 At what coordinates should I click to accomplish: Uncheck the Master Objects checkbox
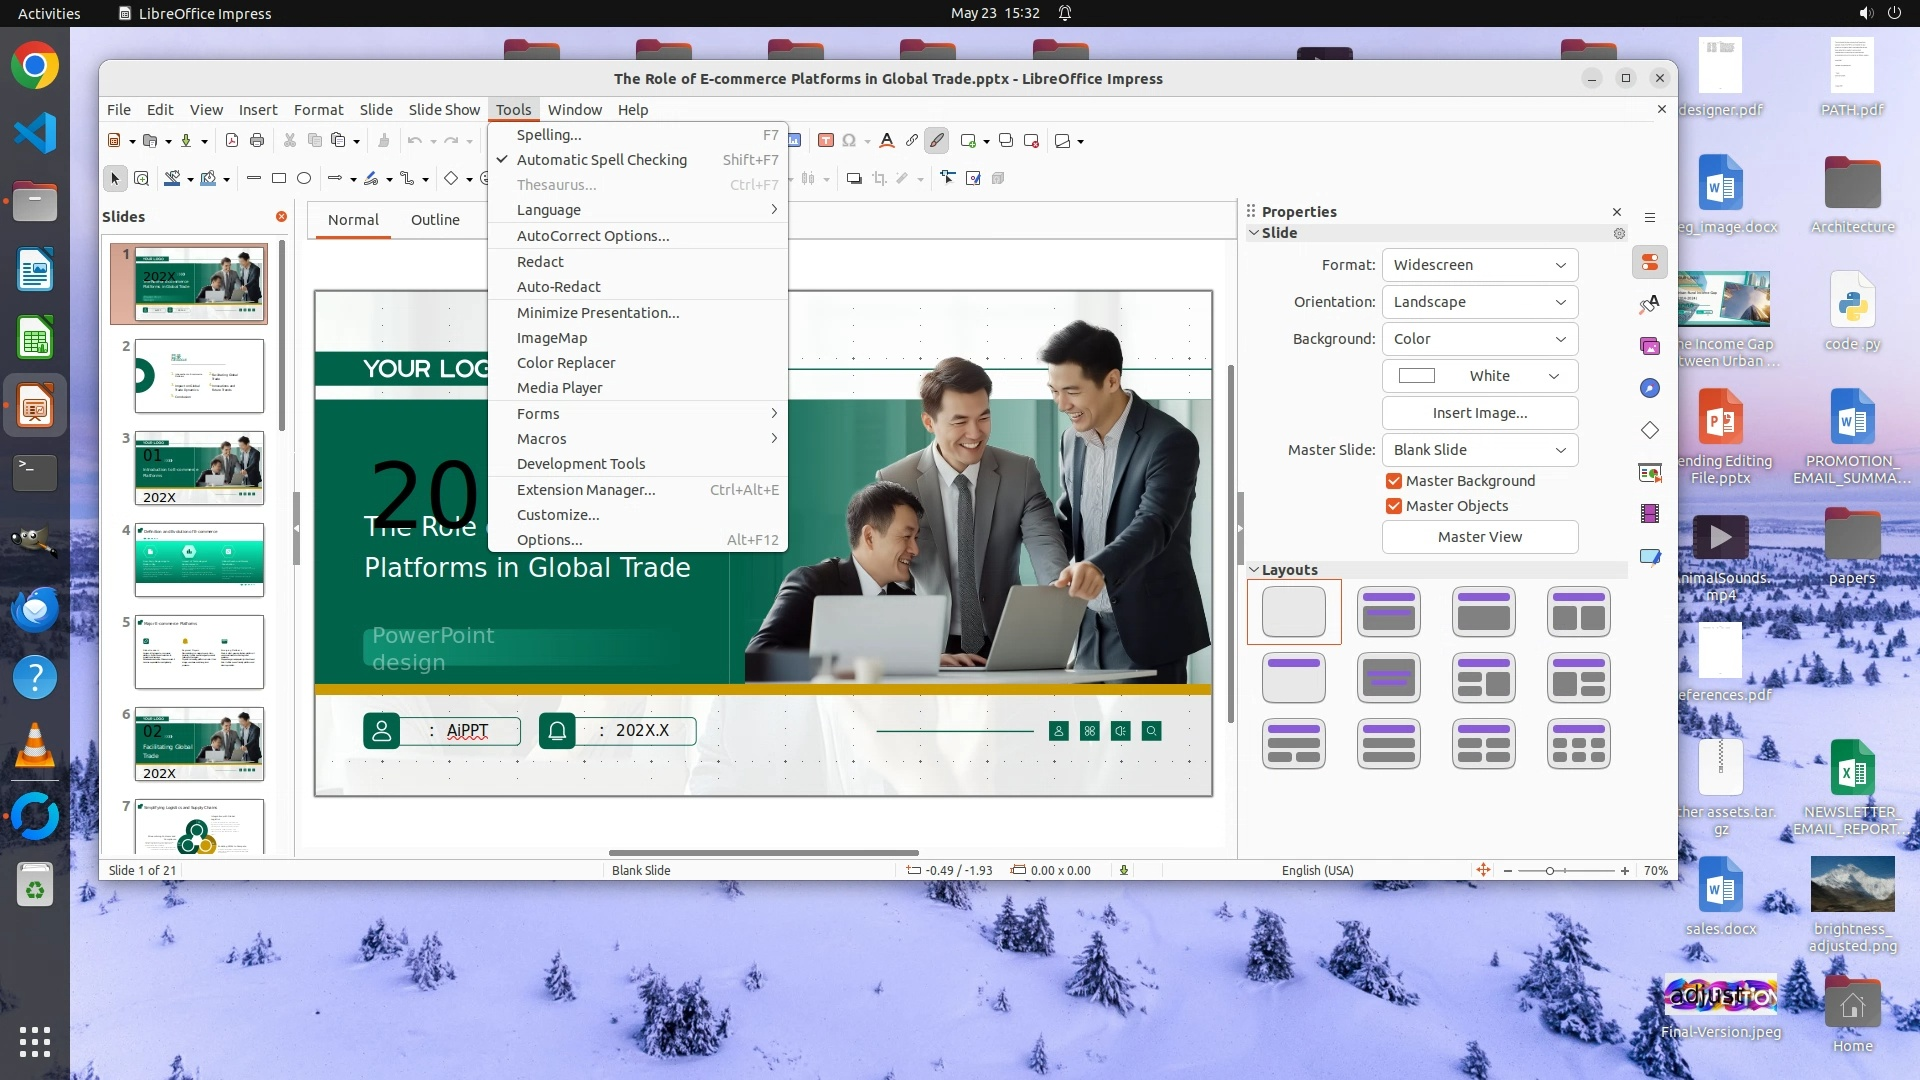pos(1394,506)
